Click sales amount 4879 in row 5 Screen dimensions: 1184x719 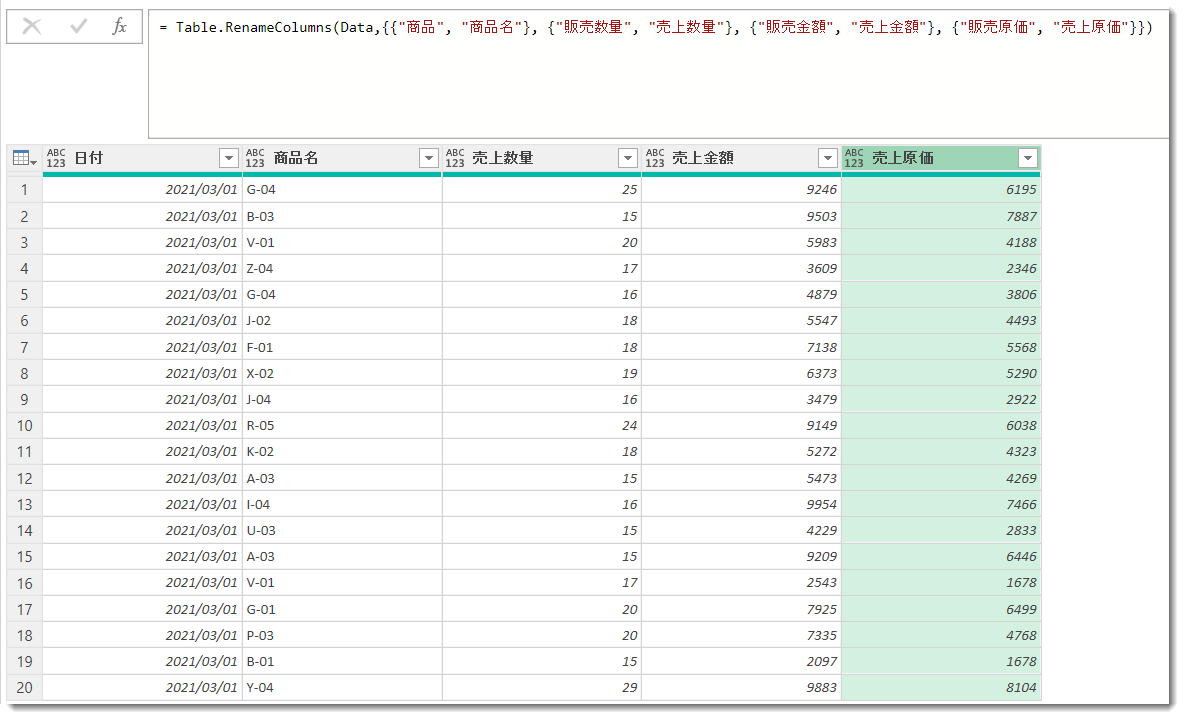[741, 295]
